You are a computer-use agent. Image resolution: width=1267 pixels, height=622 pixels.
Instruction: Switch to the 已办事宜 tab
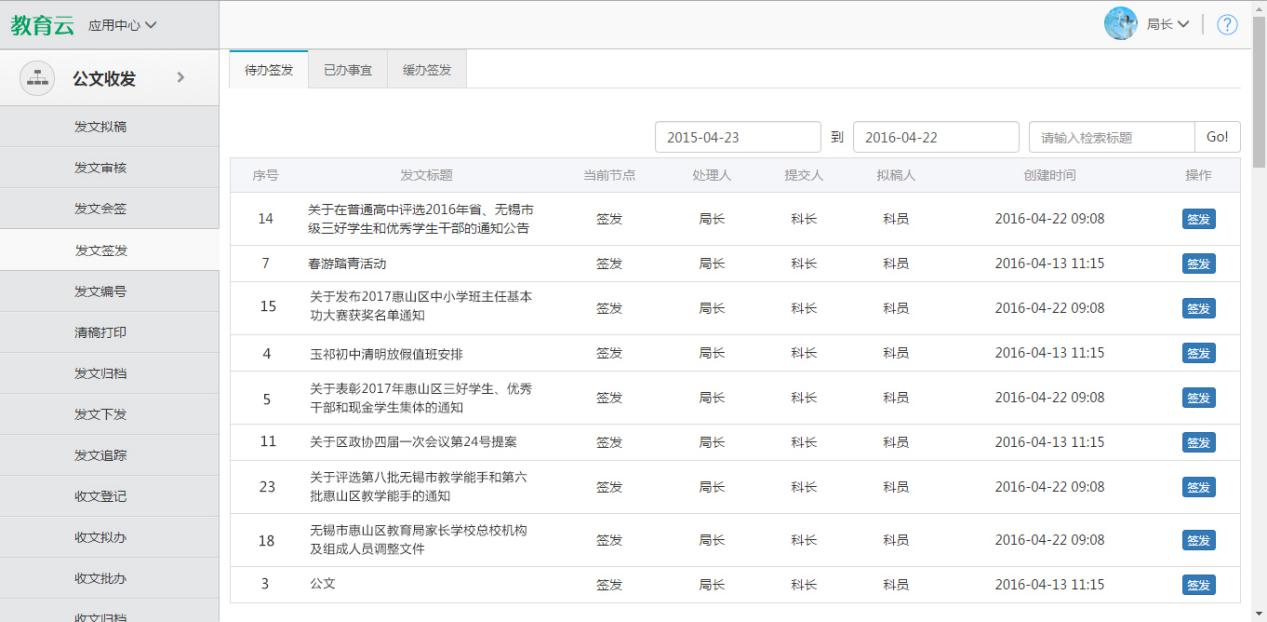pyautogui.click(x=347, y=70)
